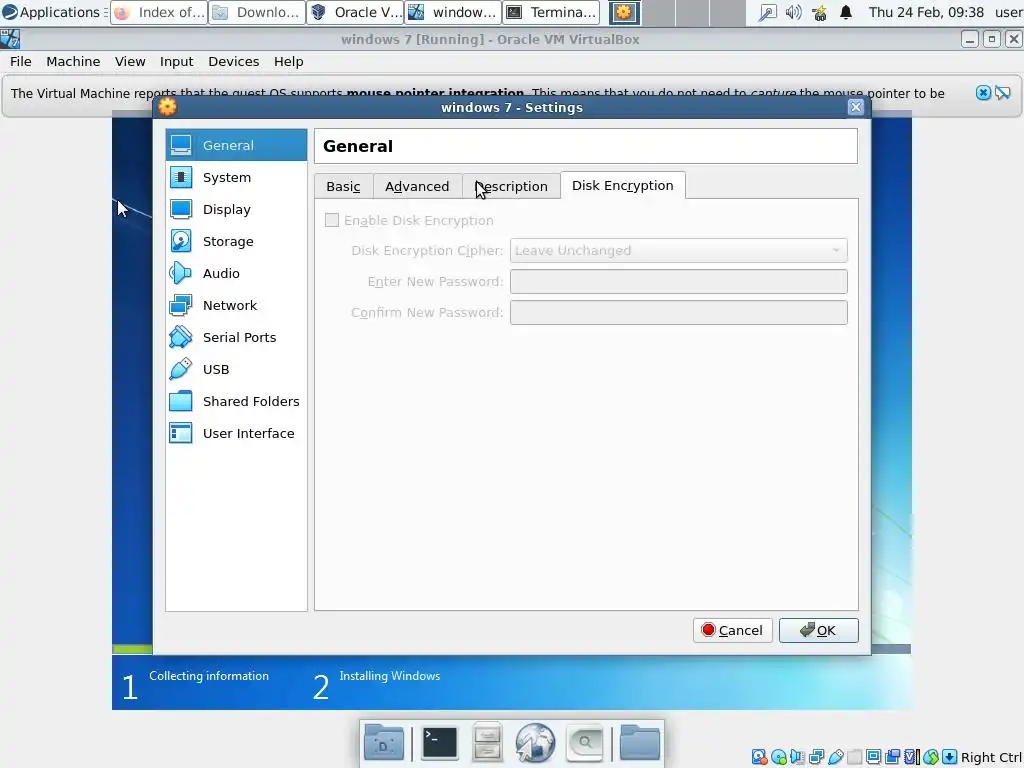Switch to the Description tab

click(511, 186)
